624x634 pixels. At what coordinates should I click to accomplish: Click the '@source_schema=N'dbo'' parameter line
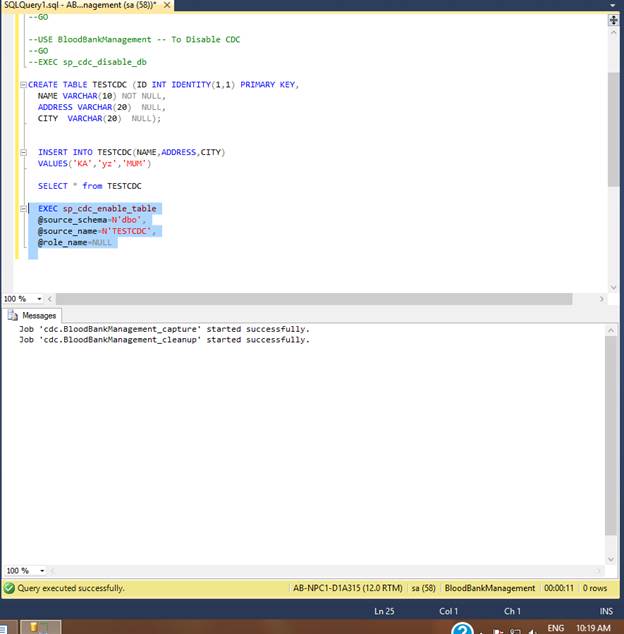pyautogui.click(x=92, y=220)
